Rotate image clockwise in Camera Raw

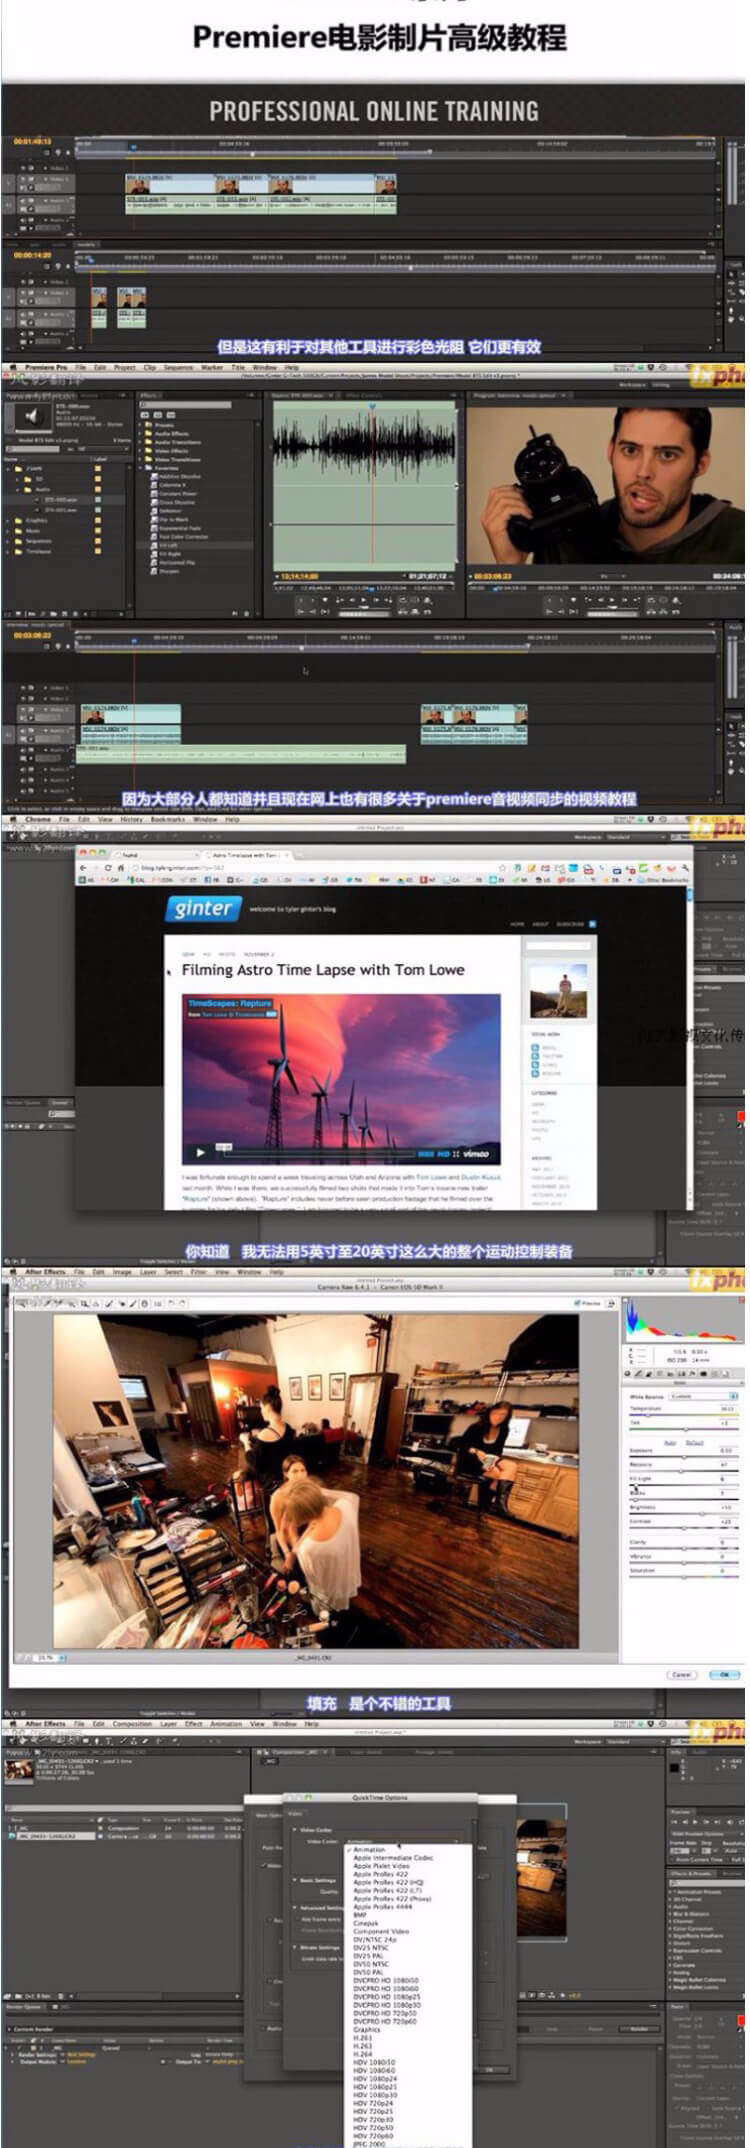(x=182, y=1303)
